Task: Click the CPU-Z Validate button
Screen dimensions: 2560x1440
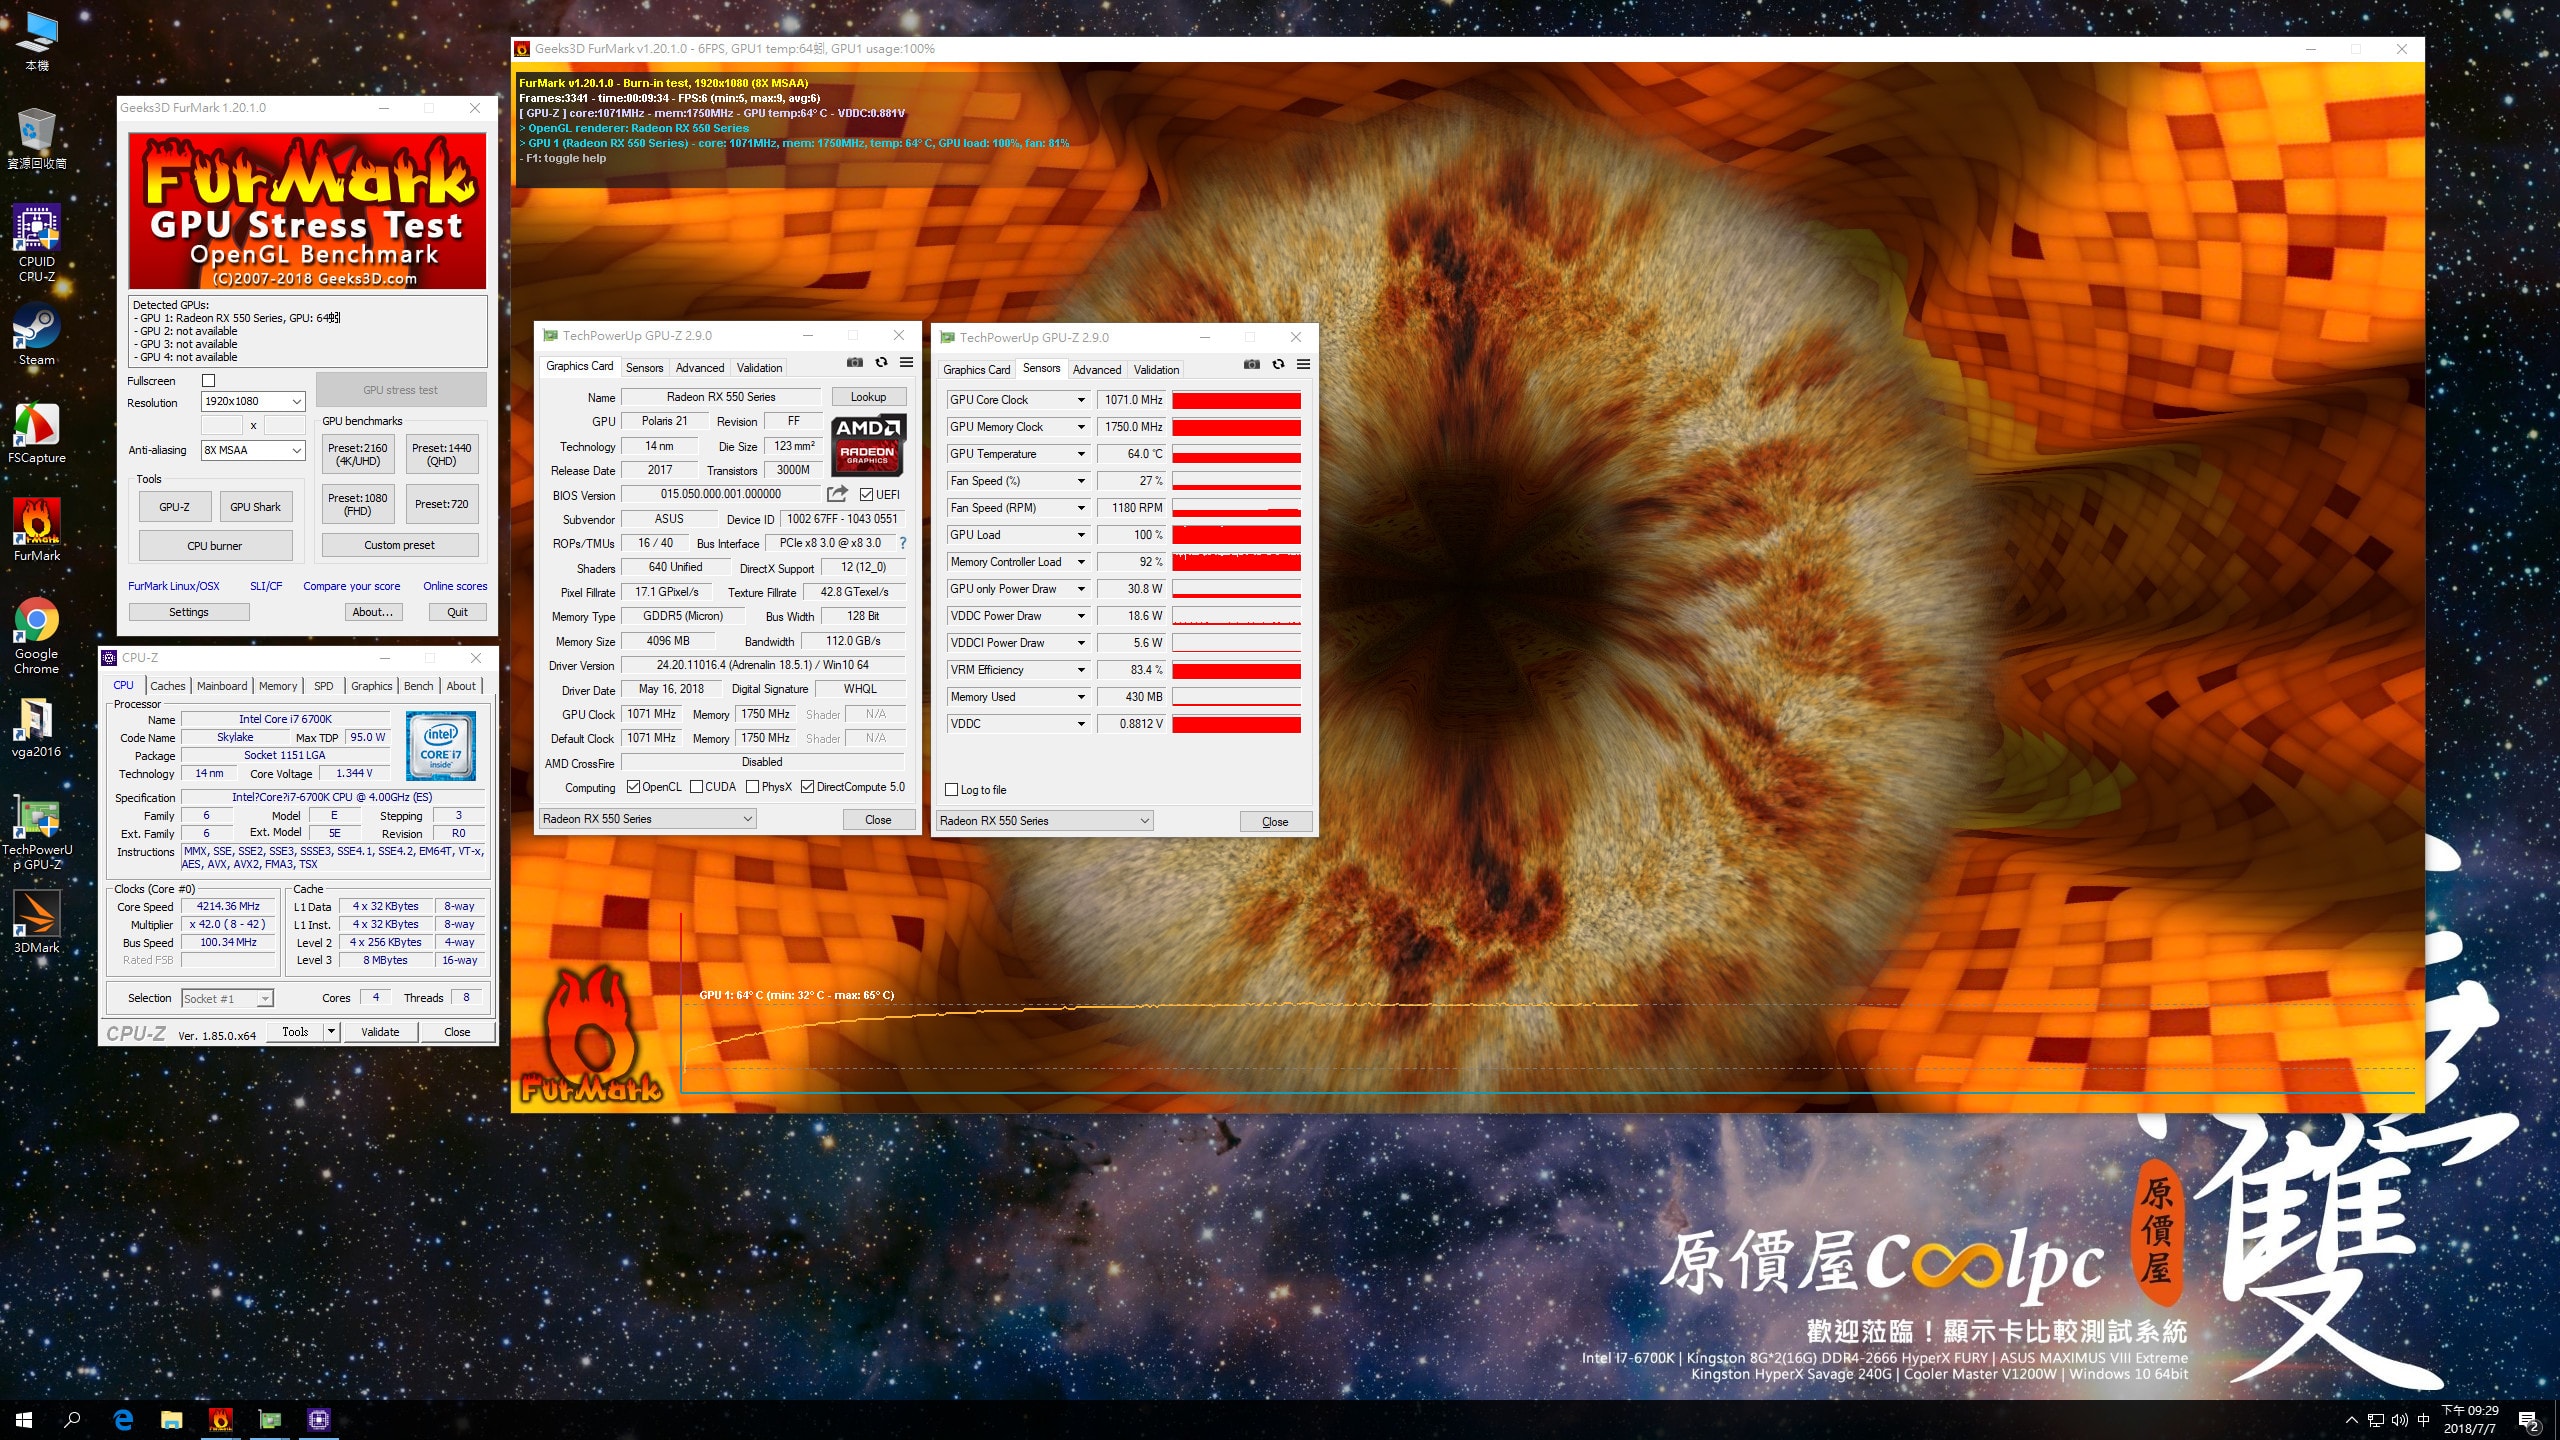Action: (x=380, y=1032)
